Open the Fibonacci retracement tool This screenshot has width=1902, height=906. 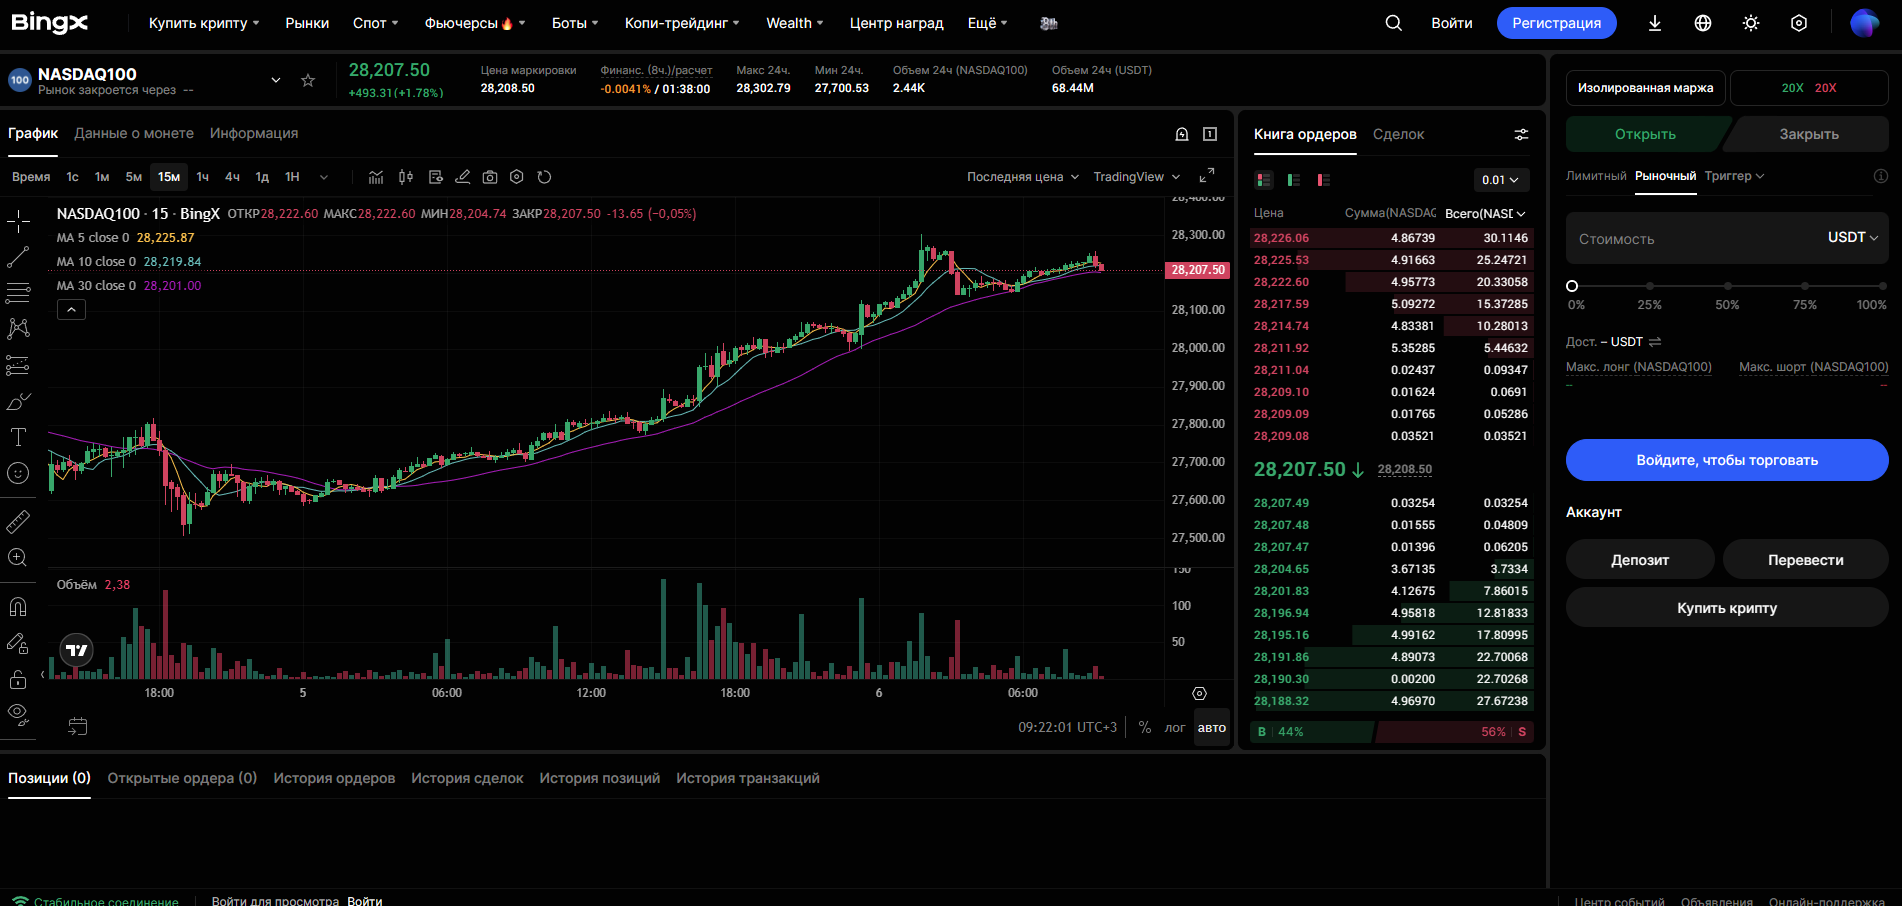[x=18, y=293]
